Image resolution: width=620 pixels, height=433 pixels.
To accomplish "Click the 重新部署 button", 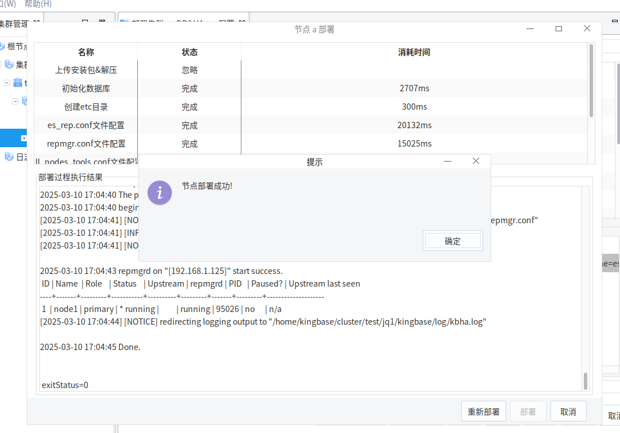I will (x=484, y=411).
